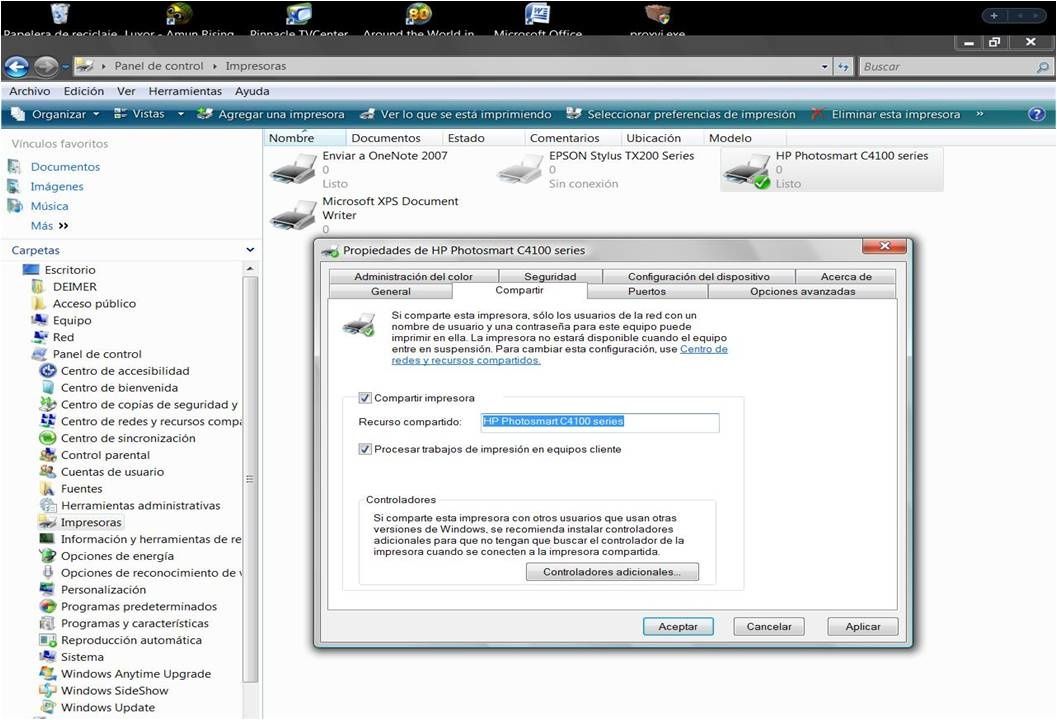The height and width of the screenshot is (720, 1057).
Task: Click the Cancelar button
Action: 768,626
